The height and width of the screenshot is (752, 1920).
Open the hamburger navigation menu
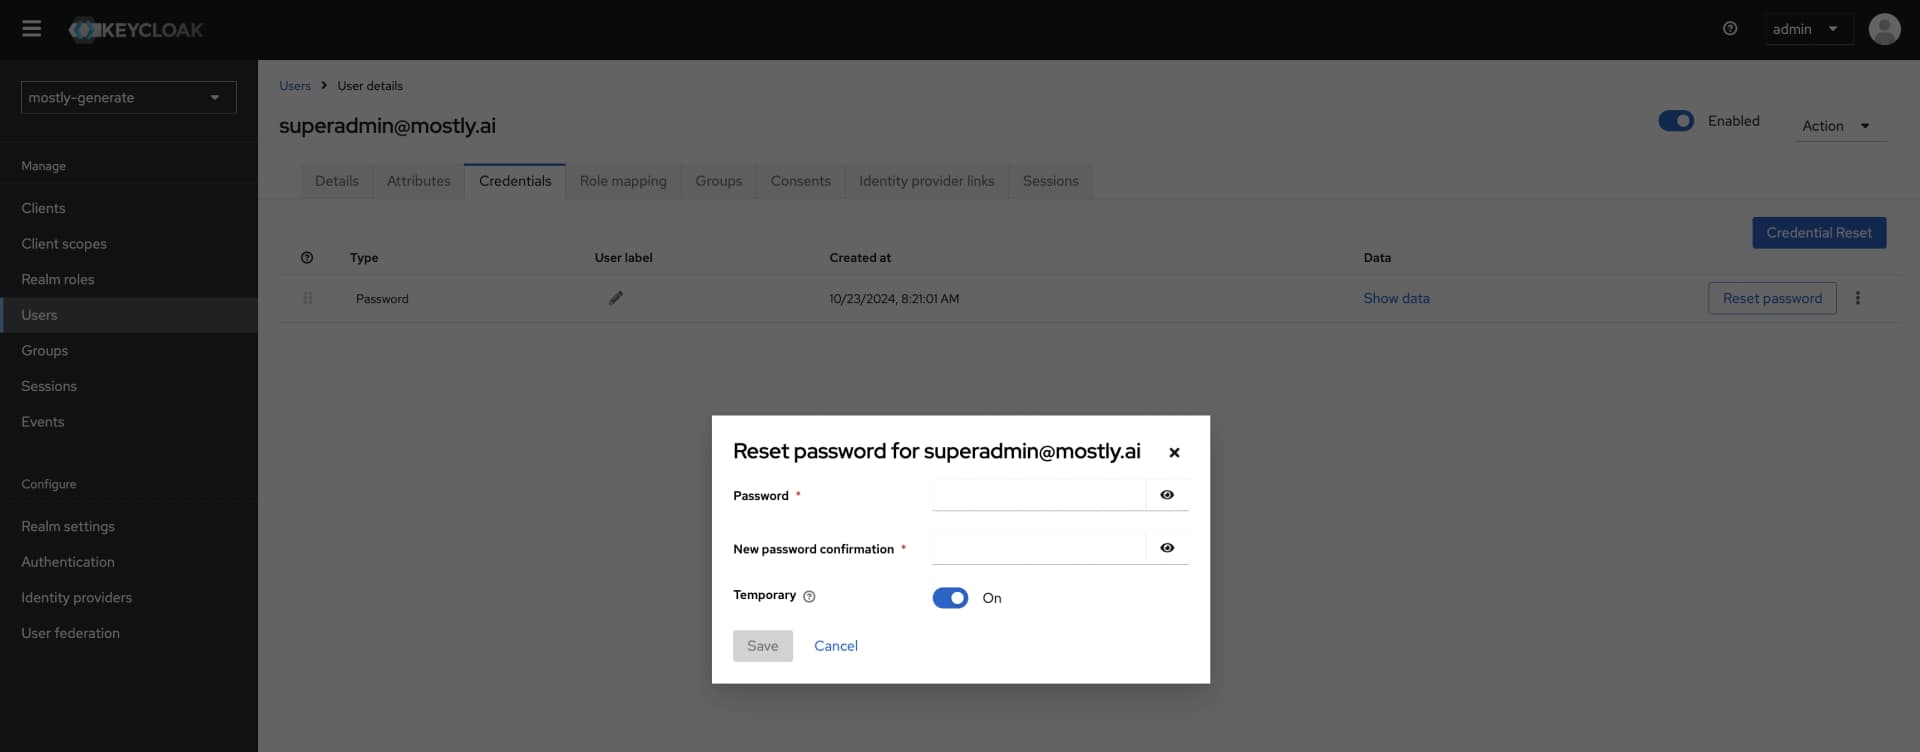pyautogui.click(x=31, y=29)
